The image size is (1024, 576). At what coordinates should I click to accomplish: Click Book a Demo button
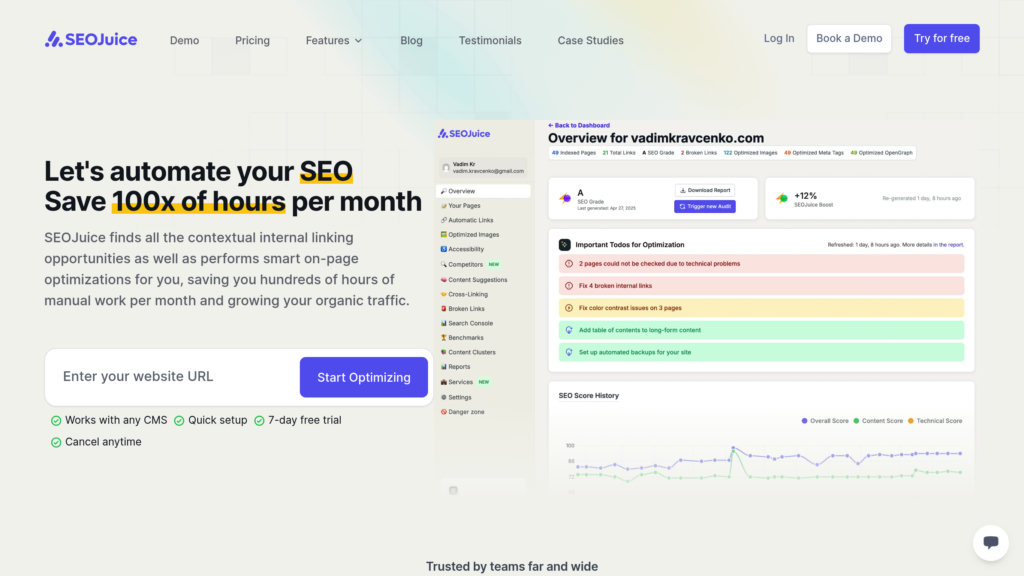click(x=849, y=39)
